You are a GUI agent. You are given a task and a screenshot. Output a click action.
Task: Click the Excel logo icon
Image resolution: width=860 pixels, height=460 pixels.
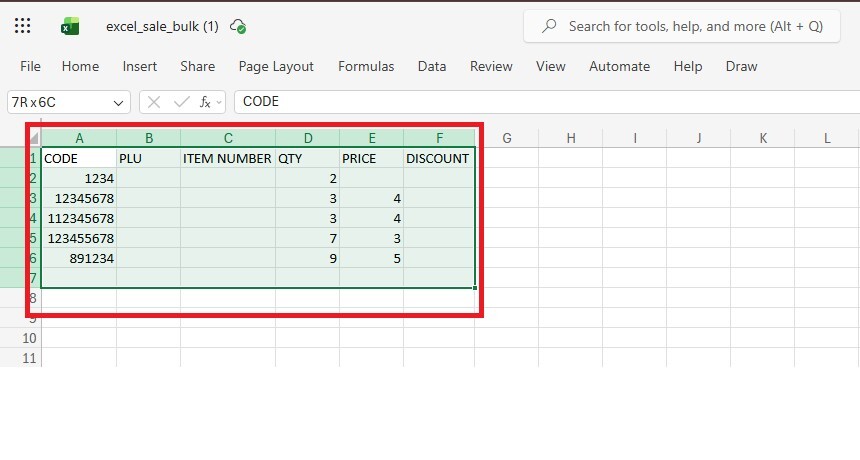click(70, 26)
